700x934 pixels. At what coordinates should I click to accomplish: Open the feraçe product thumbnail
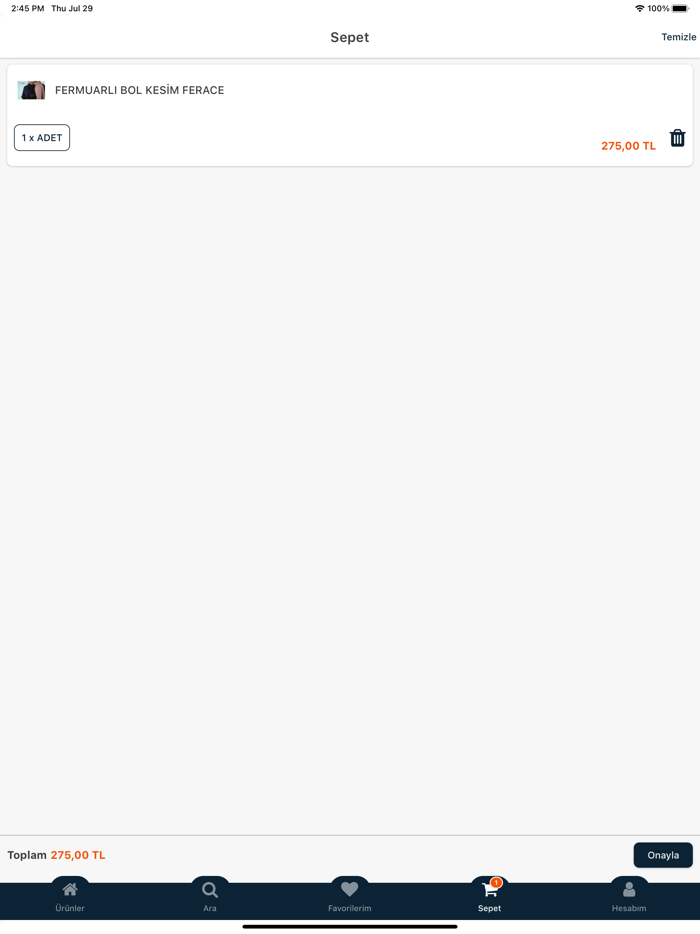32,90
